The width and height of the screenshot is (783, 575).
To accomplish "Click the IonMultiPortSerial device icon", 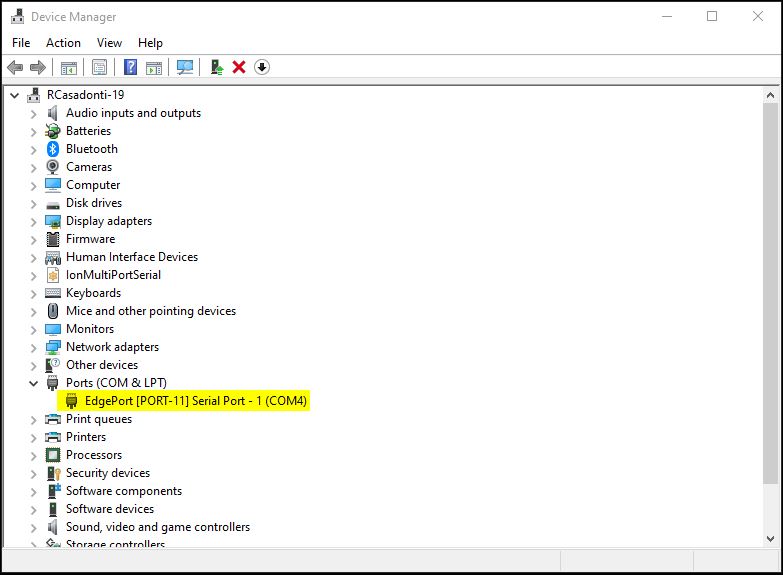I will pyautogui.click(x=53, y=275).
